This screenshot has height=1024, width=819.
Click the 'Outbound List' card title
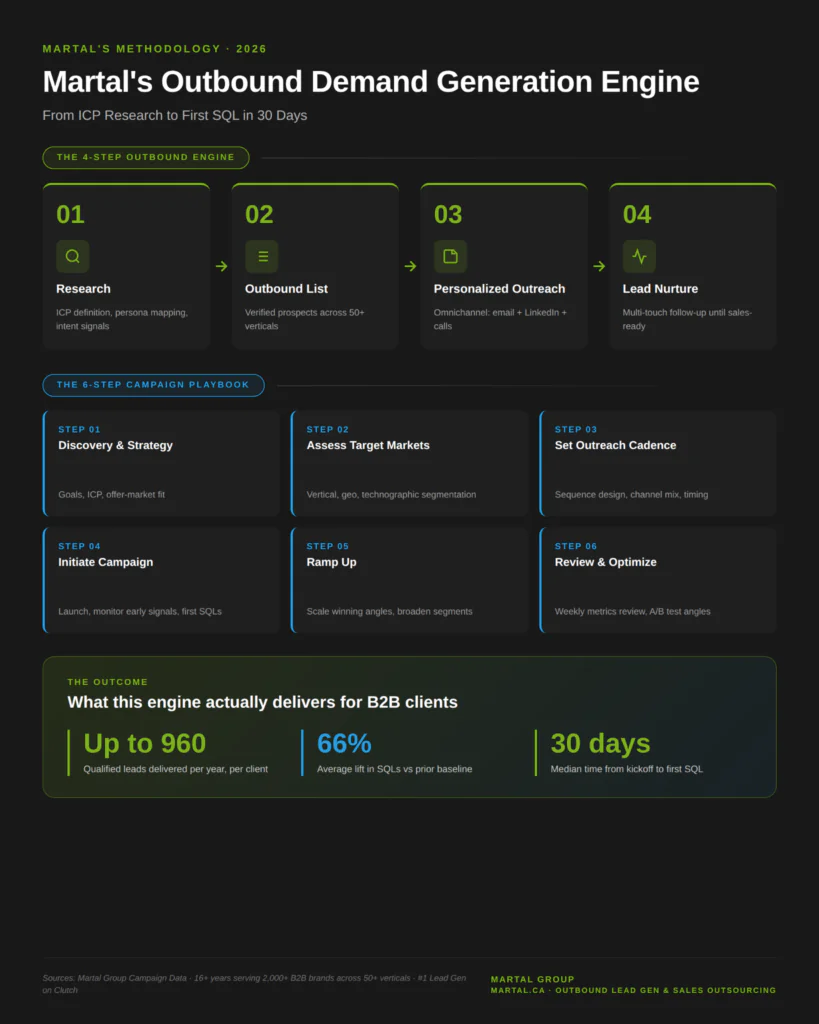286,289
